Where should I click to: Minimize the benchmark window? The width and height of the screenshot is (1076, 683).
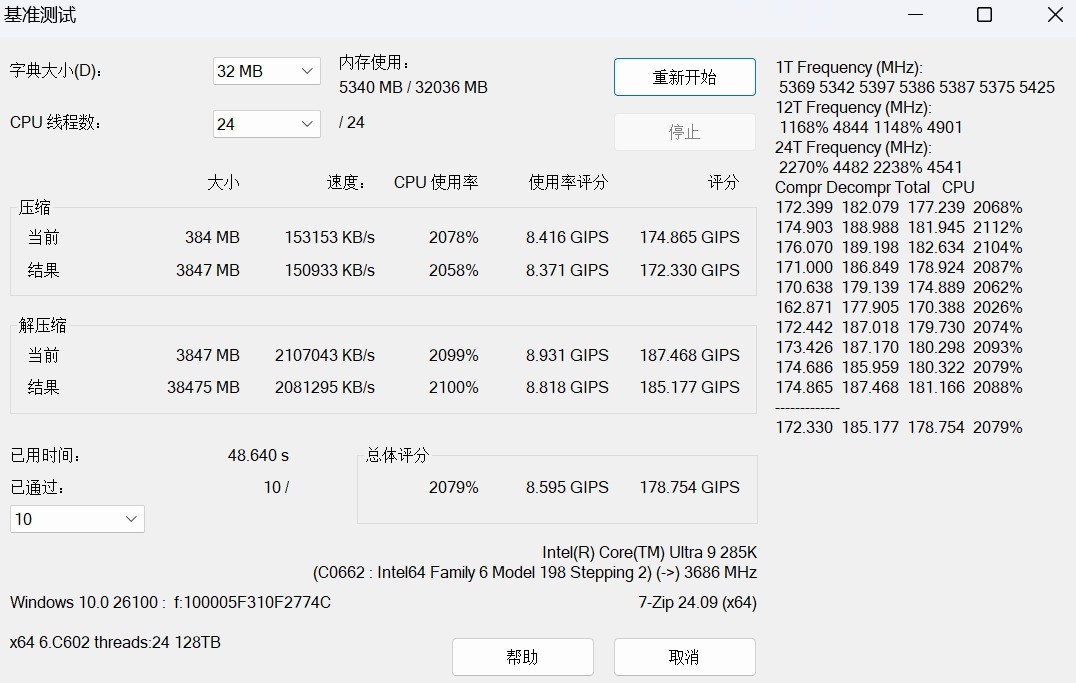914,15
